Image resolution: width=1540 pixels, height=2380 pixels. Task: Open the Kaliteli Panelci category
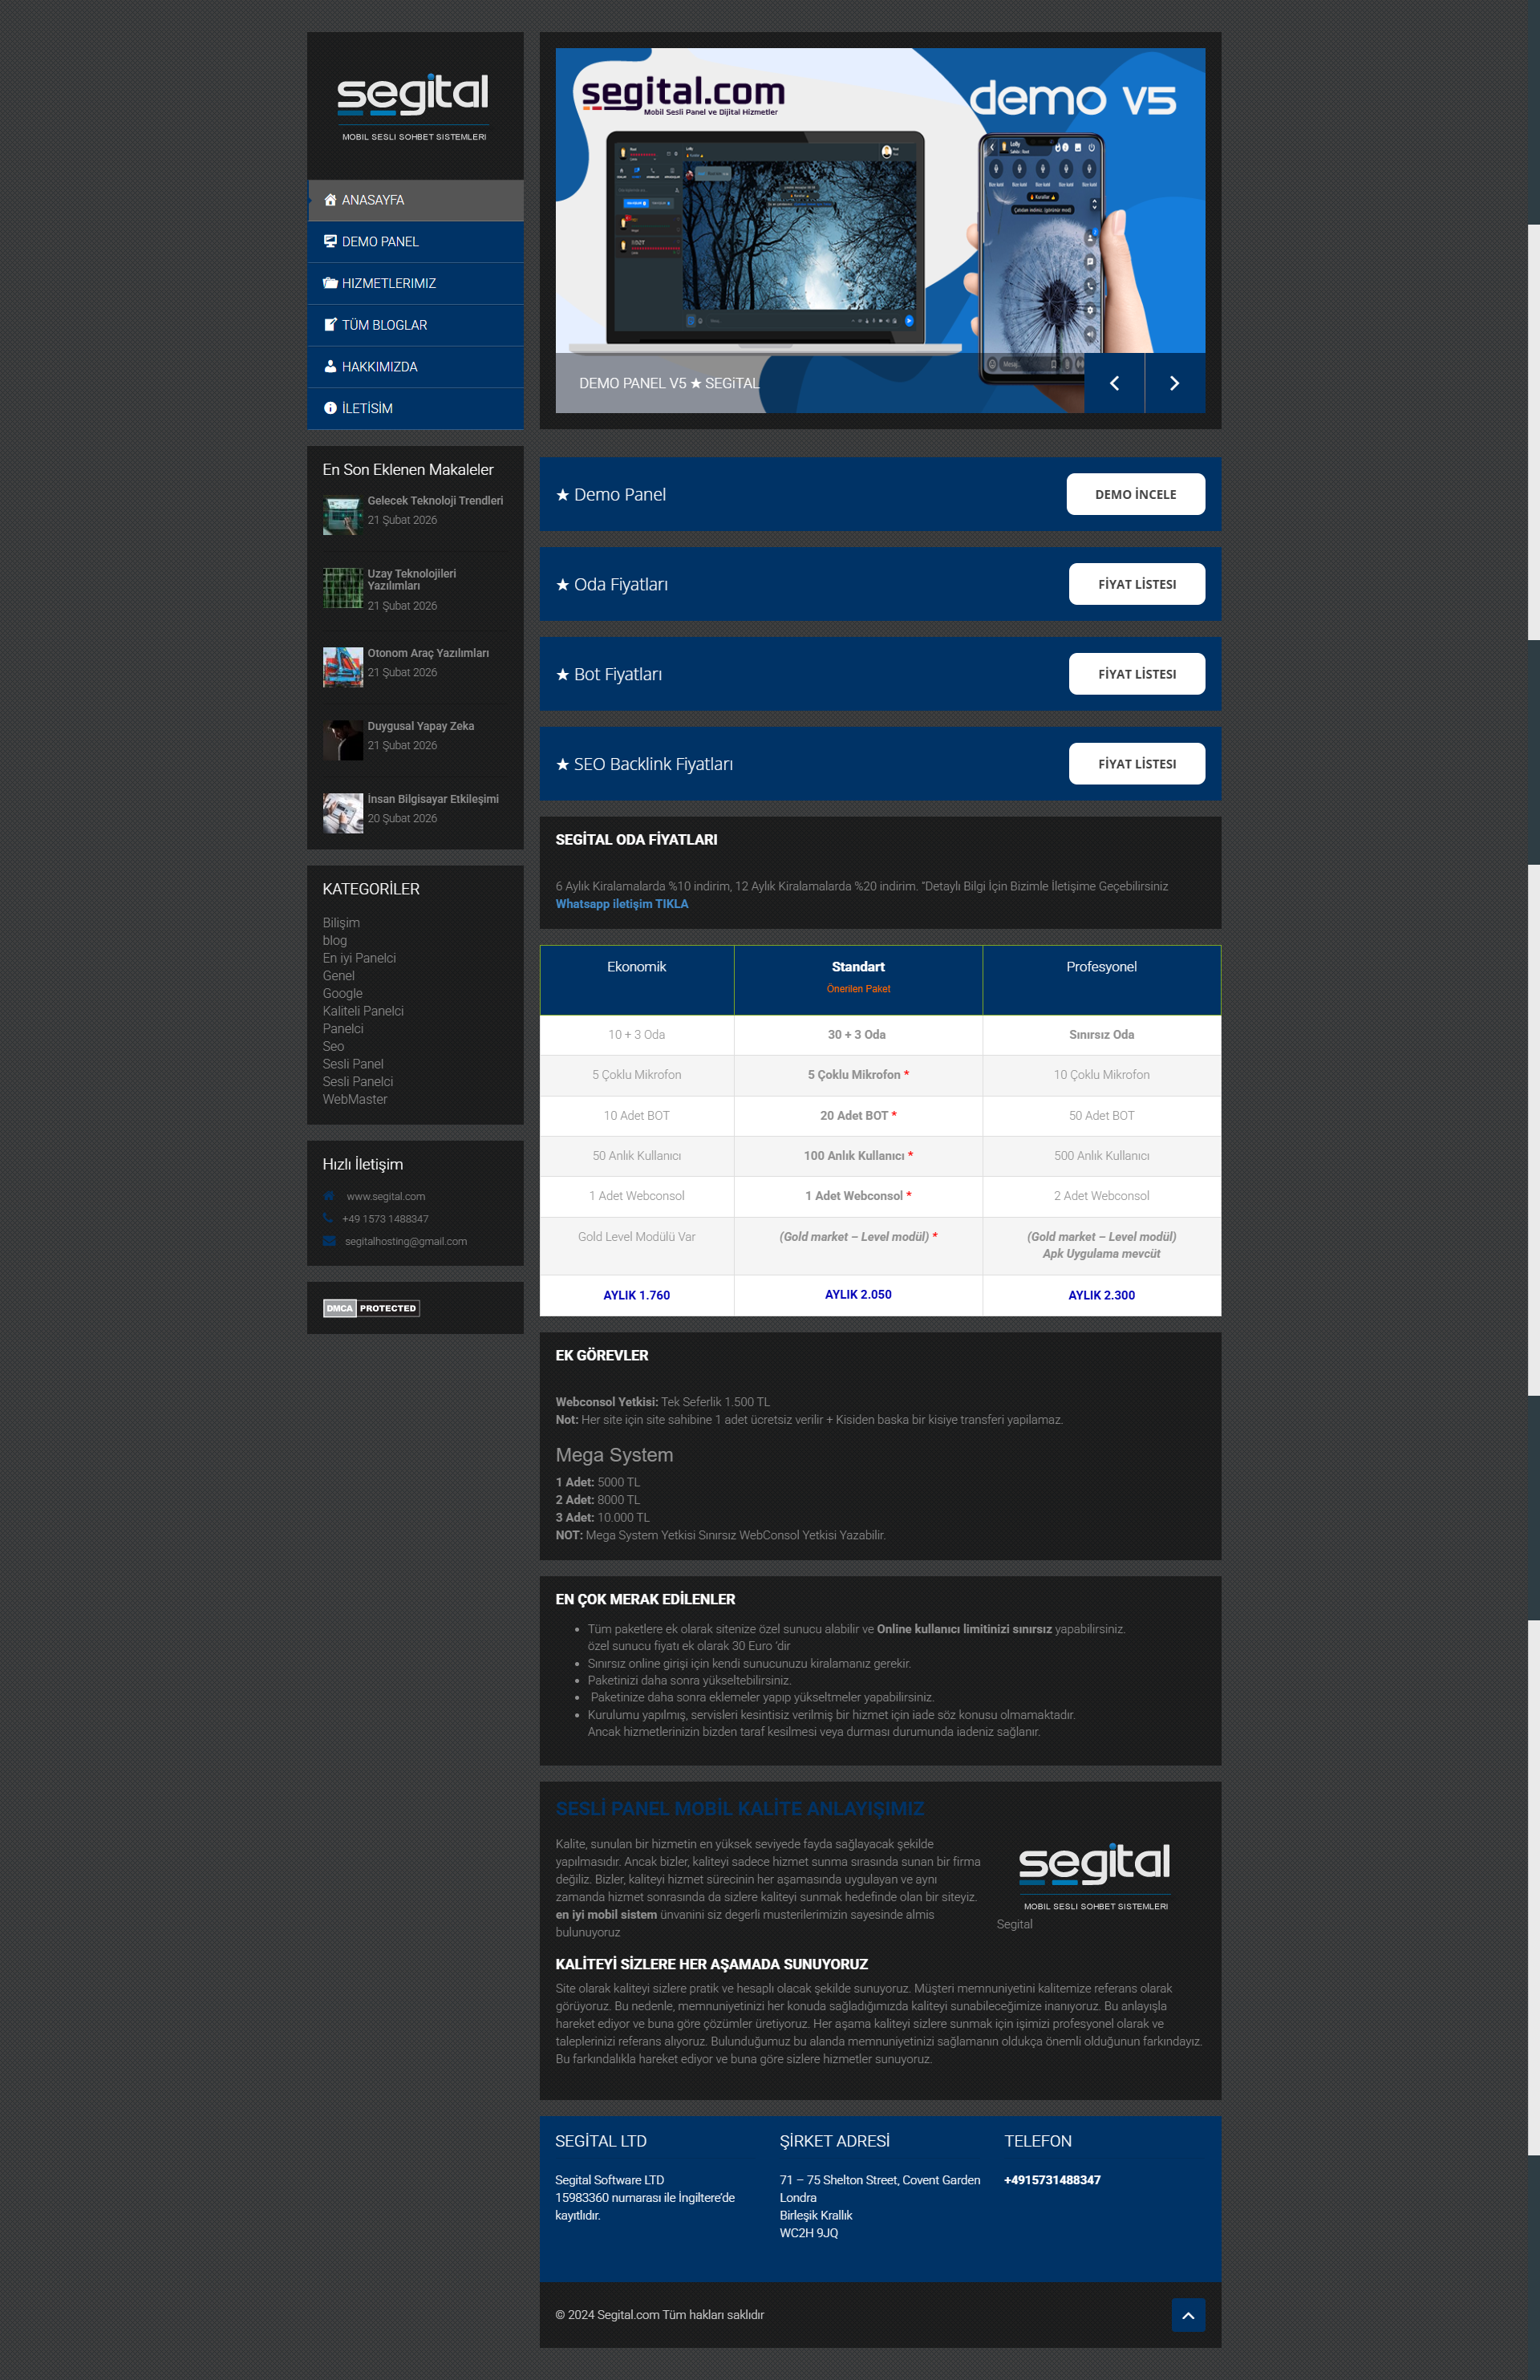(x=363, y=1011)
